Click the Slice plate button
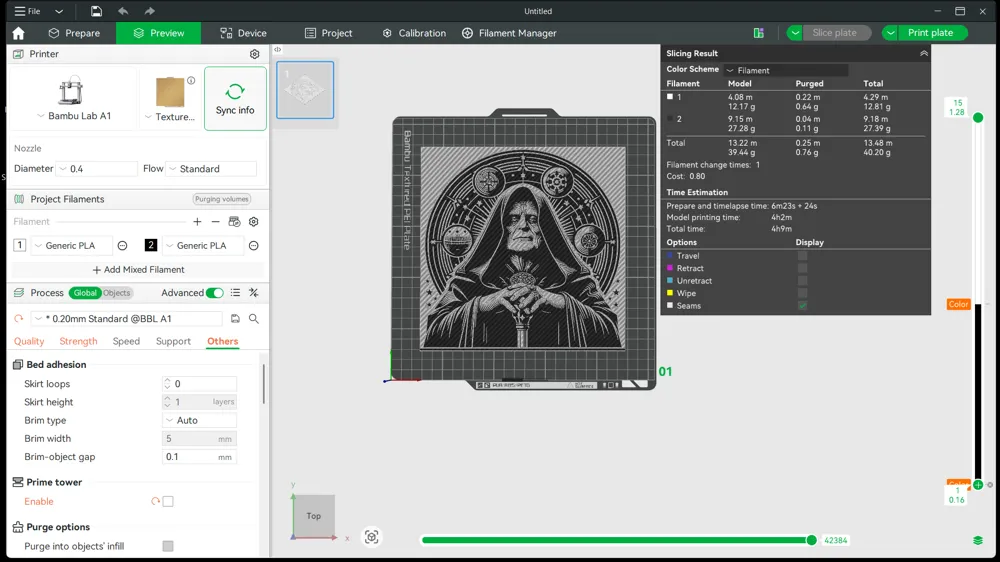The image size is (1000, 562). click(835, 33)
